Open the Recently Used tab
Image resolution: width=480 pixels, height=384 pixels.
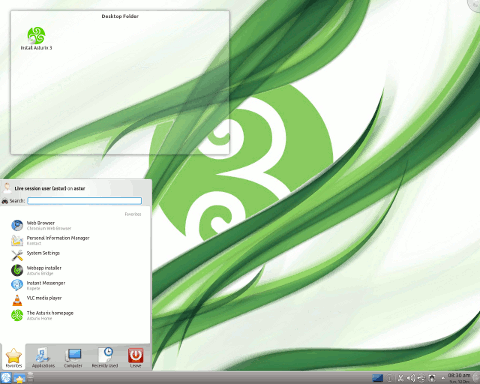pyautogui.click(x=105, y=358)
